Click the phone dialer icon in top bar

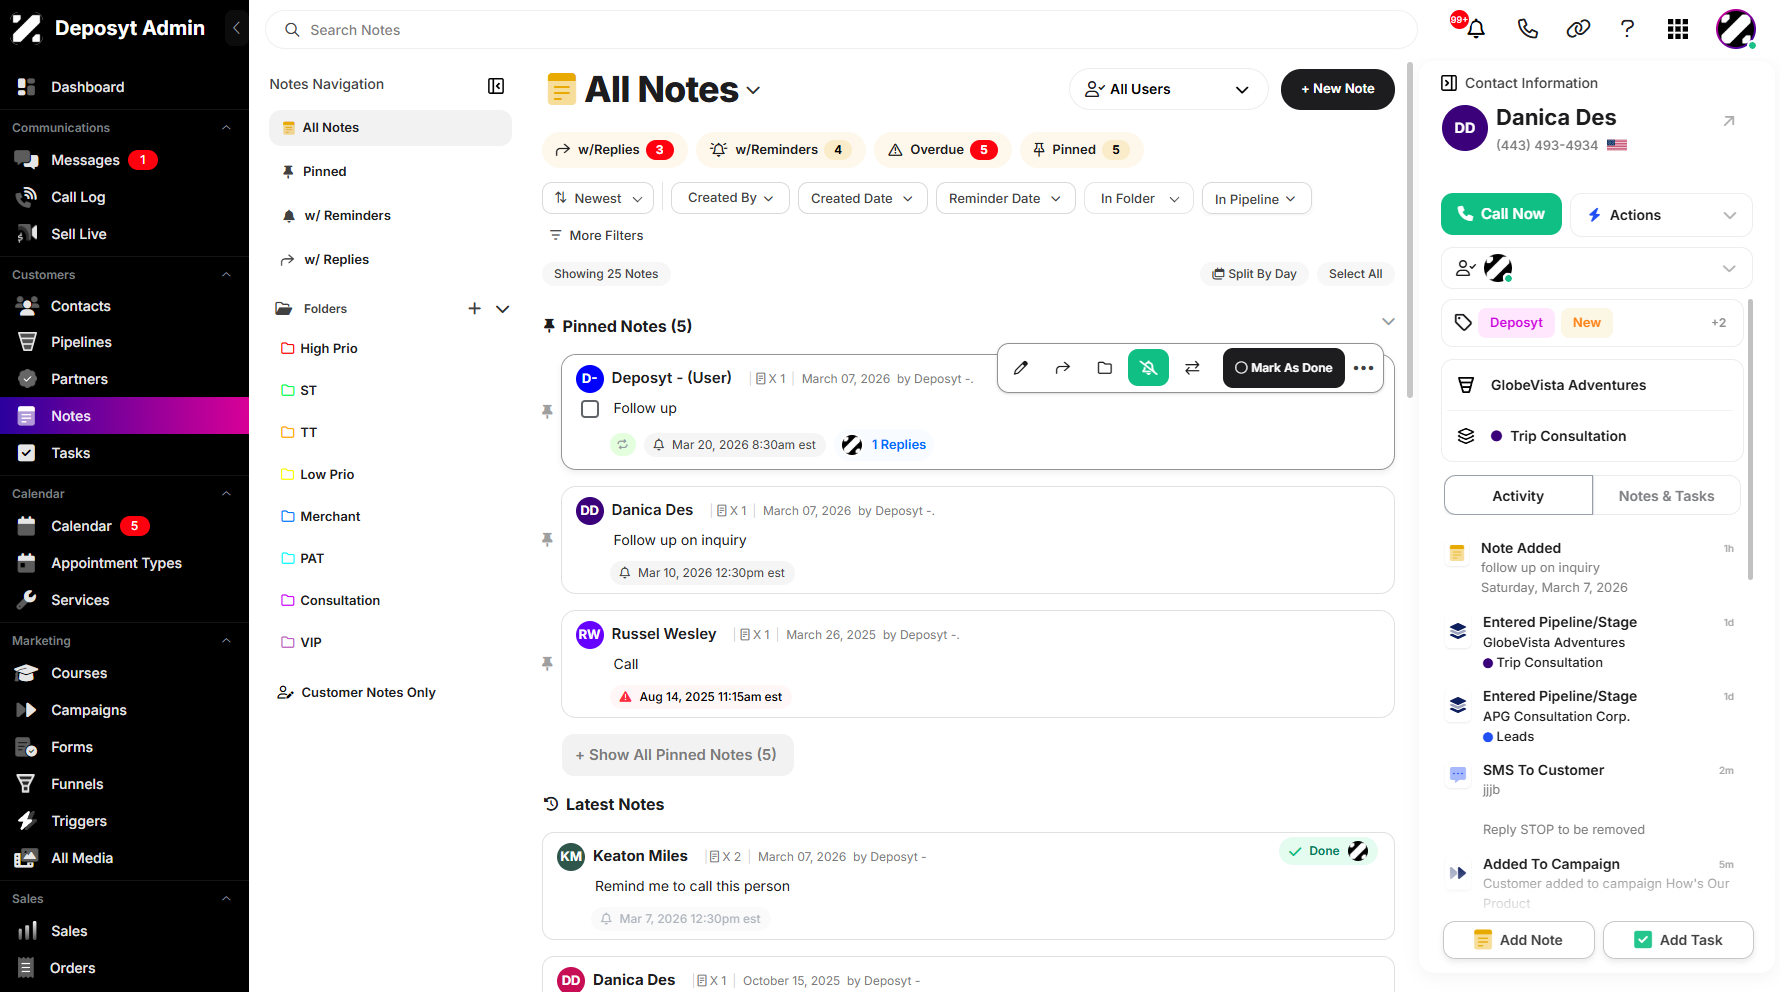(x=1527, y=29)
